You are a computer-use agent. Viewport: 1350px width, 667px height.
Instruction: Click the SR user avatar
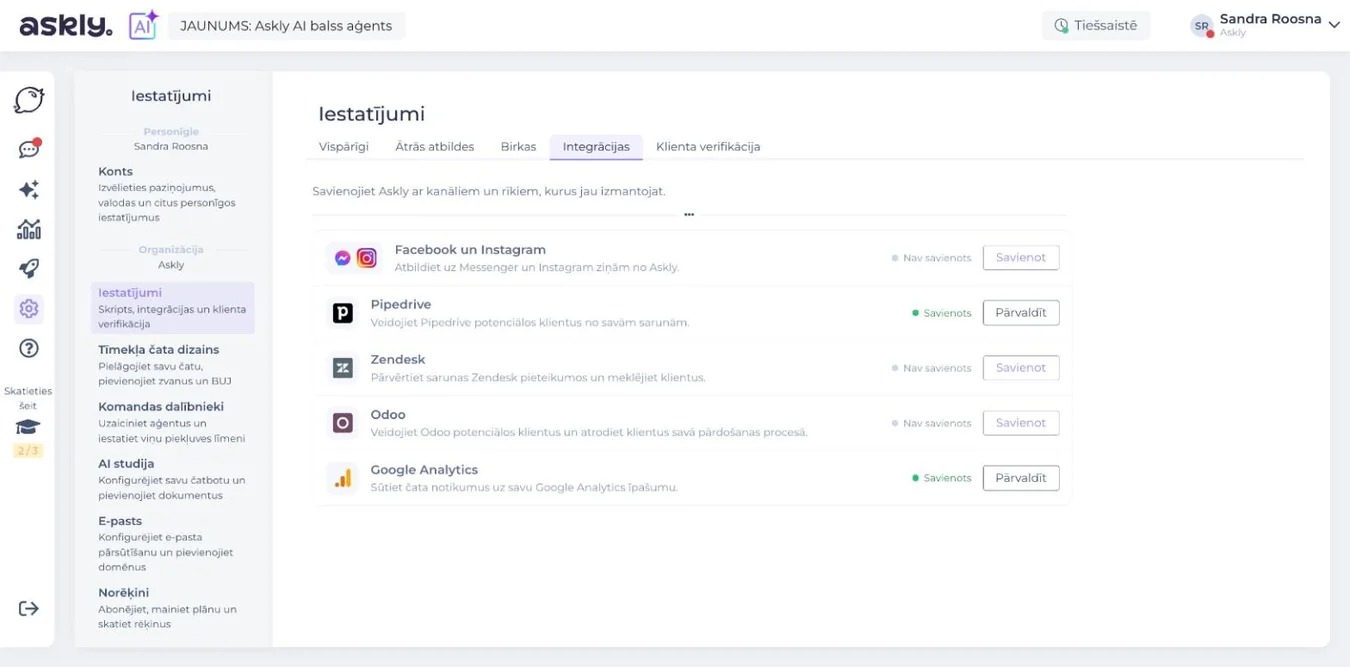[x=1201, y=26]
